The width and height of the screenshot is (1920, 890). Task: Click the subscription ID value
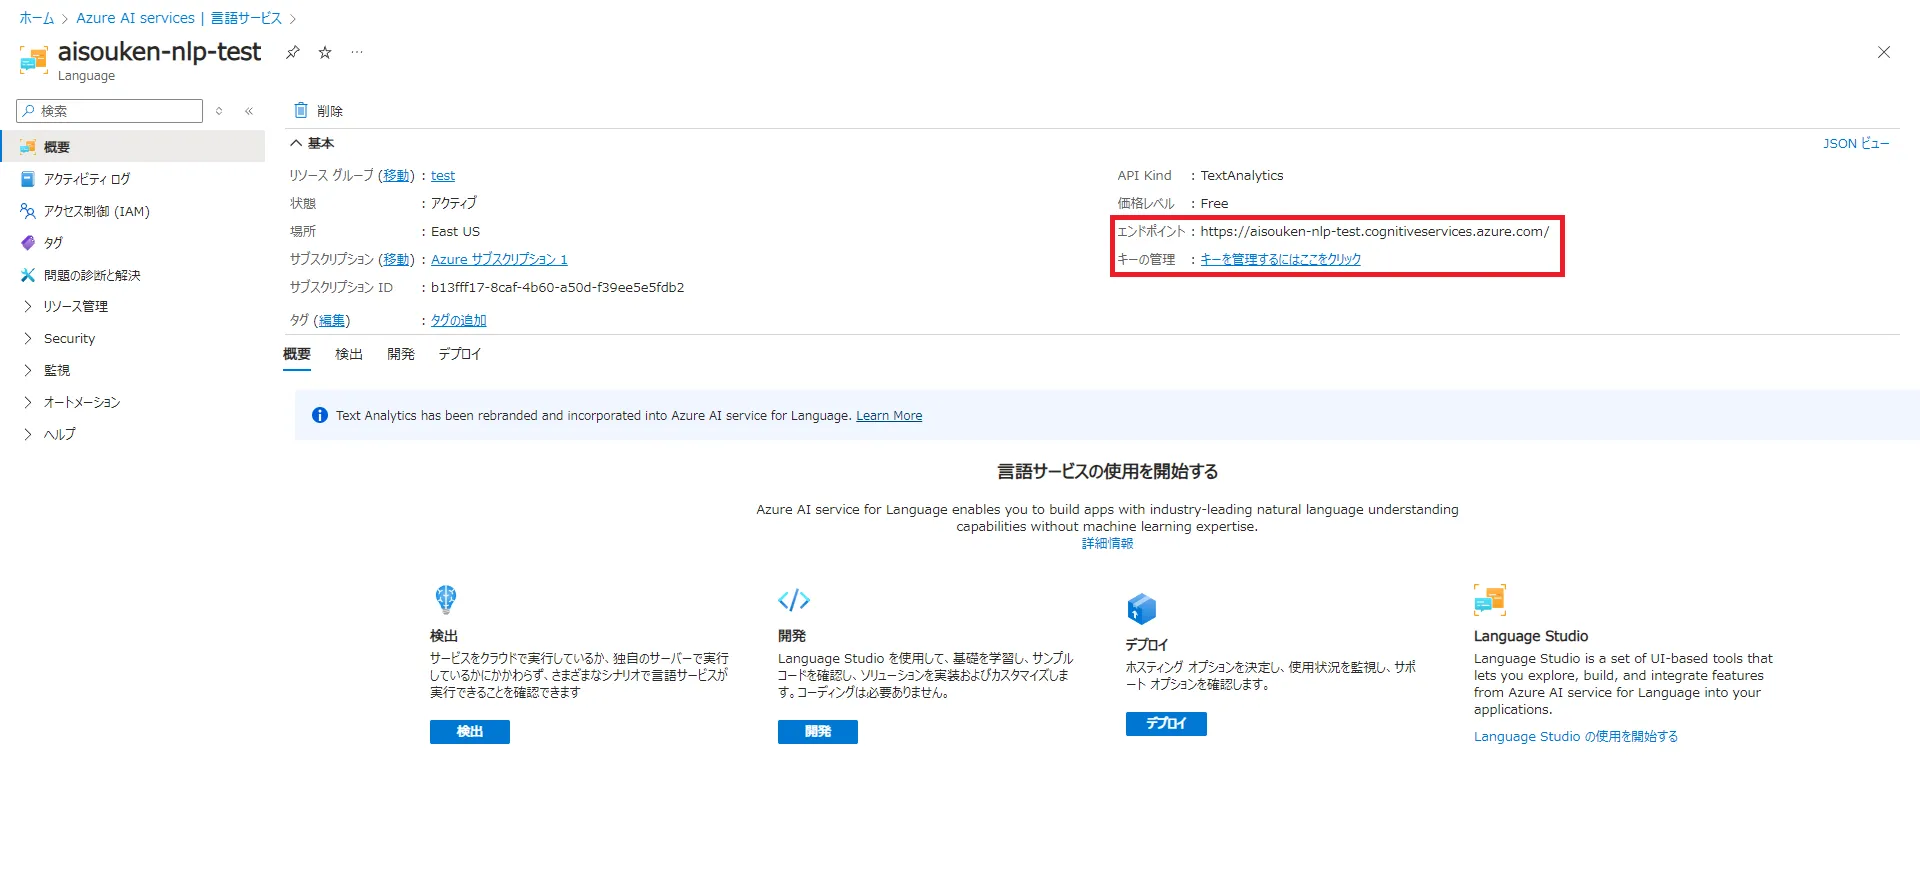pos(558,287)
